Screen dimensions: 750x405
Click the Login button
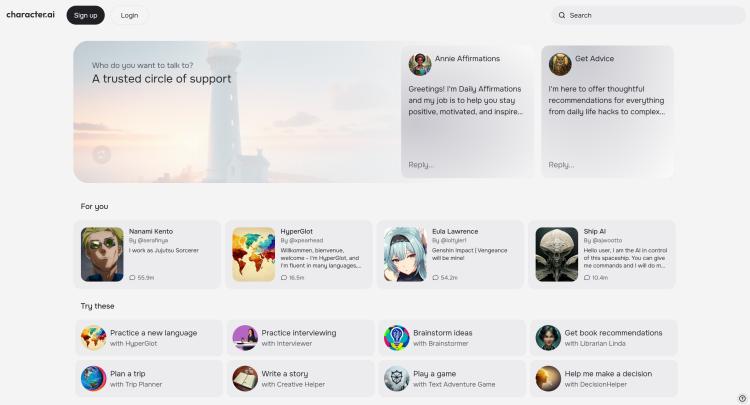tap(129, 15)
